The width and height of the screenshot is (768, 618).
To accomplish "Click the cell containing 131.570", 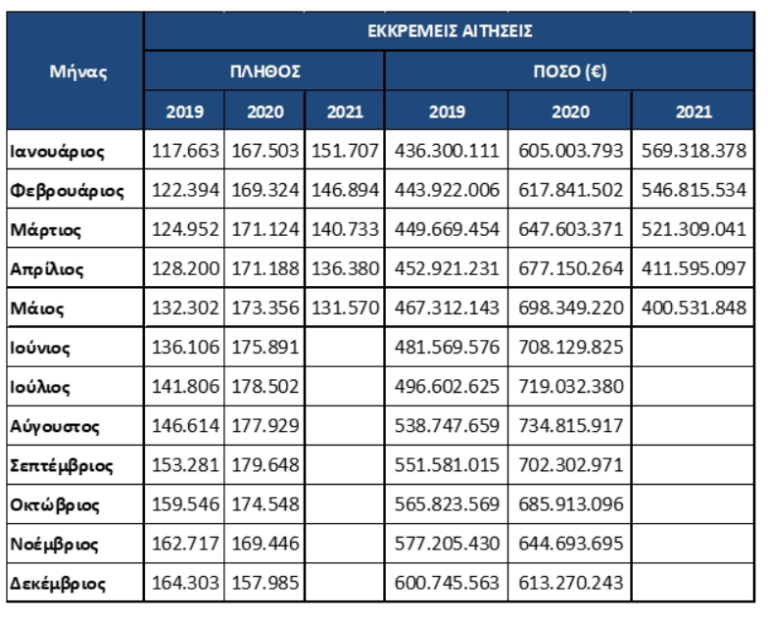I will 345,308.
